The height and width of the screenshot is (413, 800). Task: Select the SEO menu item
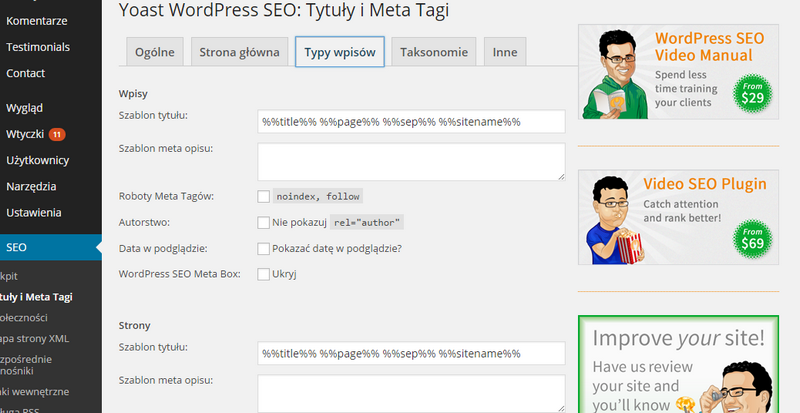click(51, 248)
